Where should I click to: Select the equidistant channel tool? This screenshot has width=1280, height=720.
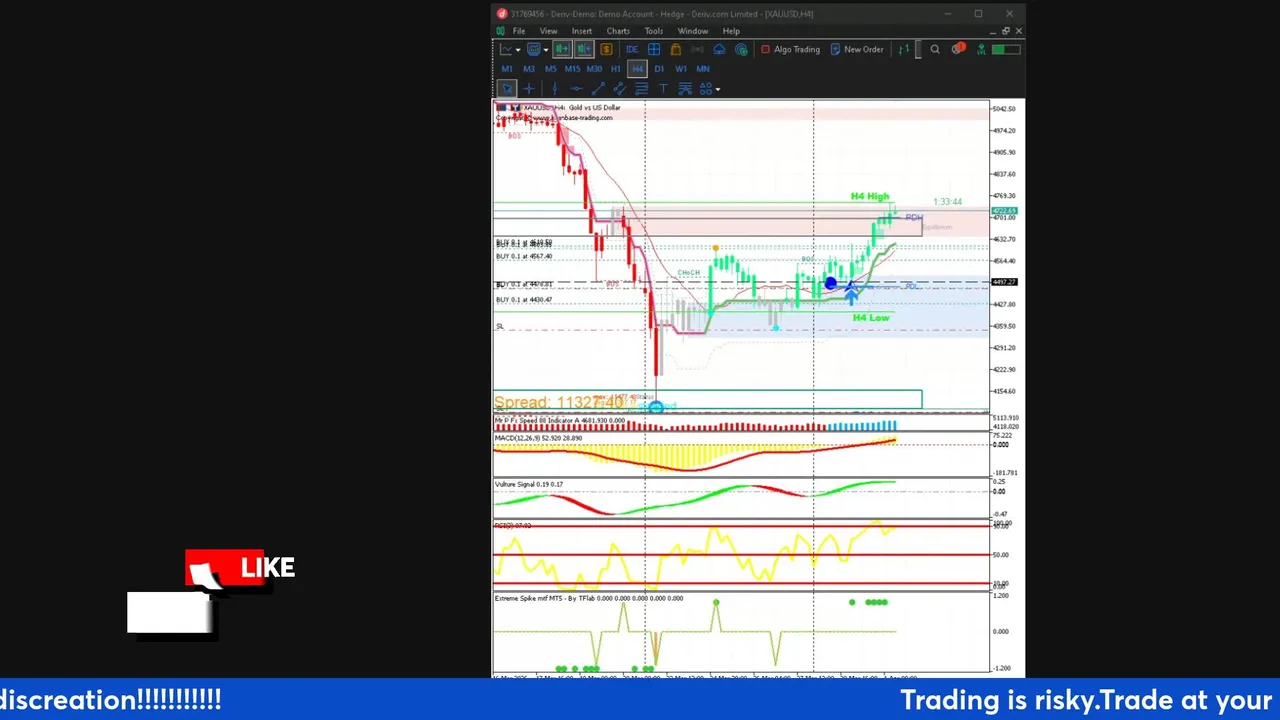coord(620,88)
